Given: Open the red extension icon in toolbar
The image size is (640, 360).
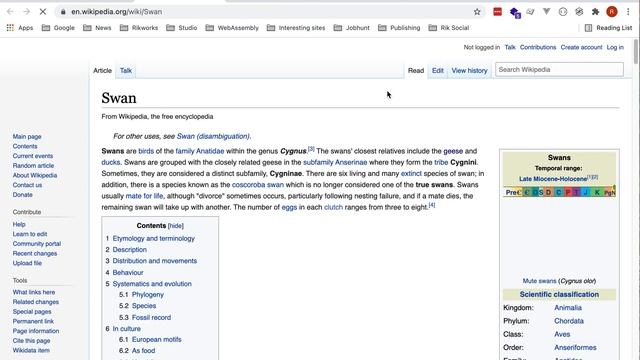Looking at the screenshot, I should pos(498,12).
